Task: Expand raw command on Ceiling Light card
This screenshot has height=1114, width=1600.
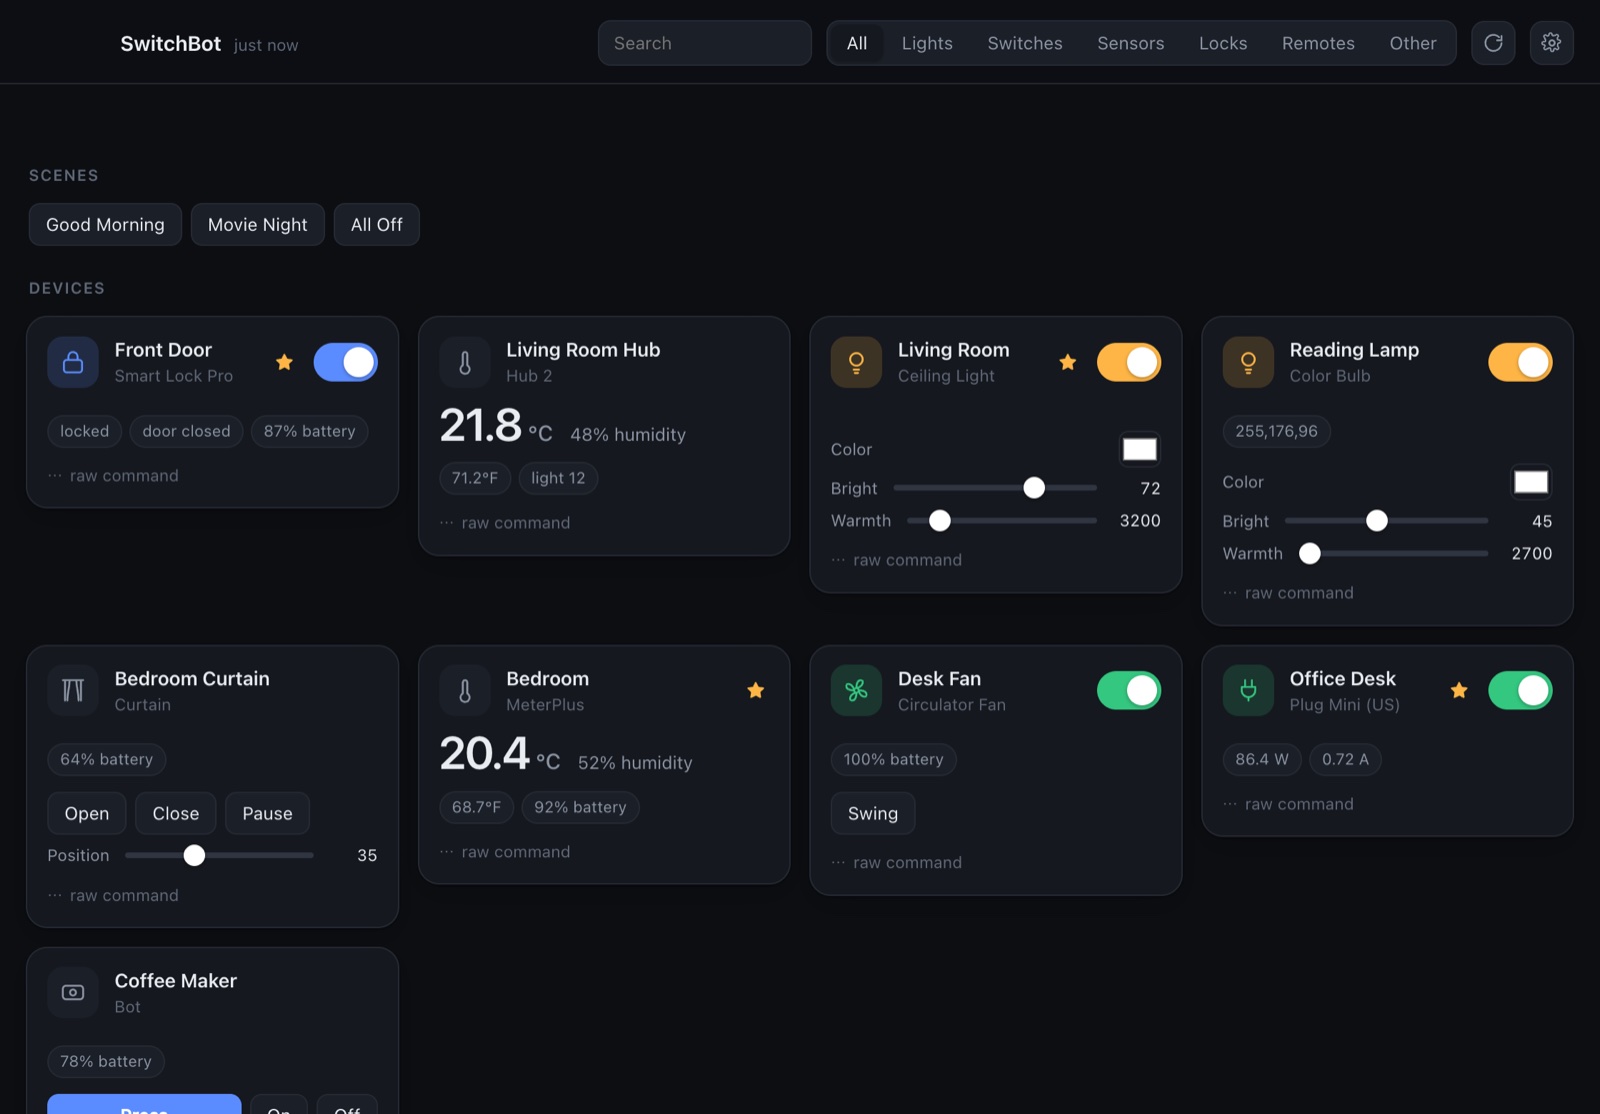Action: pos(897,560)
